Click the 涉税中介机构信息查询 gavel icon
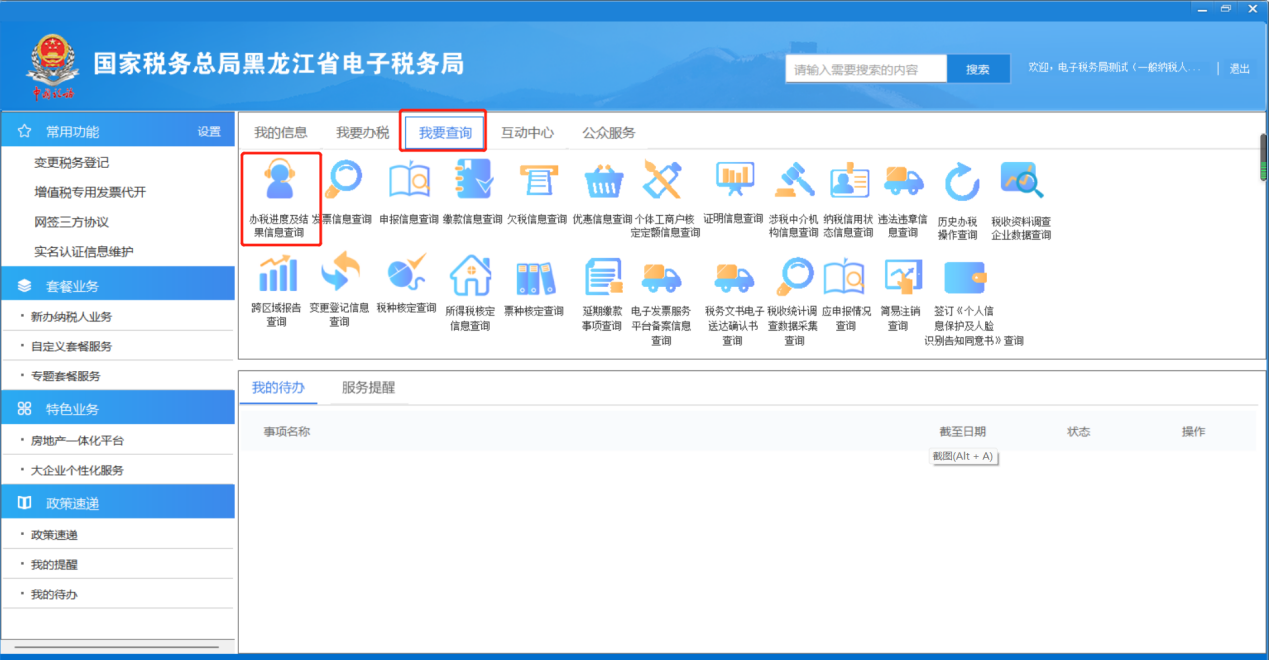This screenshot has height=660, width=1269. [x=794, y=180]
